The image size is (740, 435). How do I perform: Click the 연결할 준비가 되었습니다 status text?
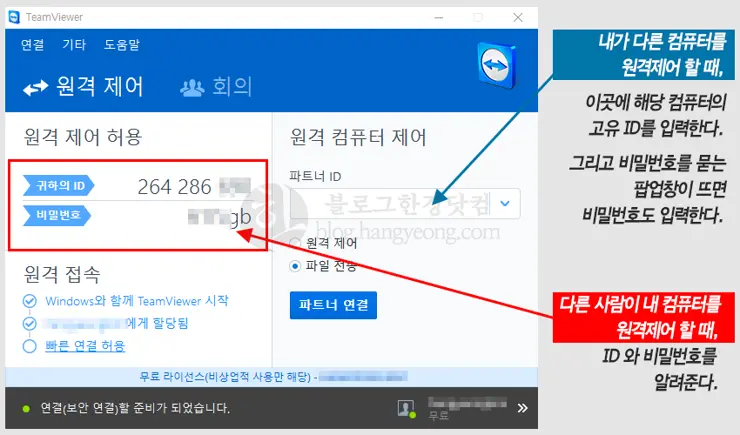tap(135, 408)
